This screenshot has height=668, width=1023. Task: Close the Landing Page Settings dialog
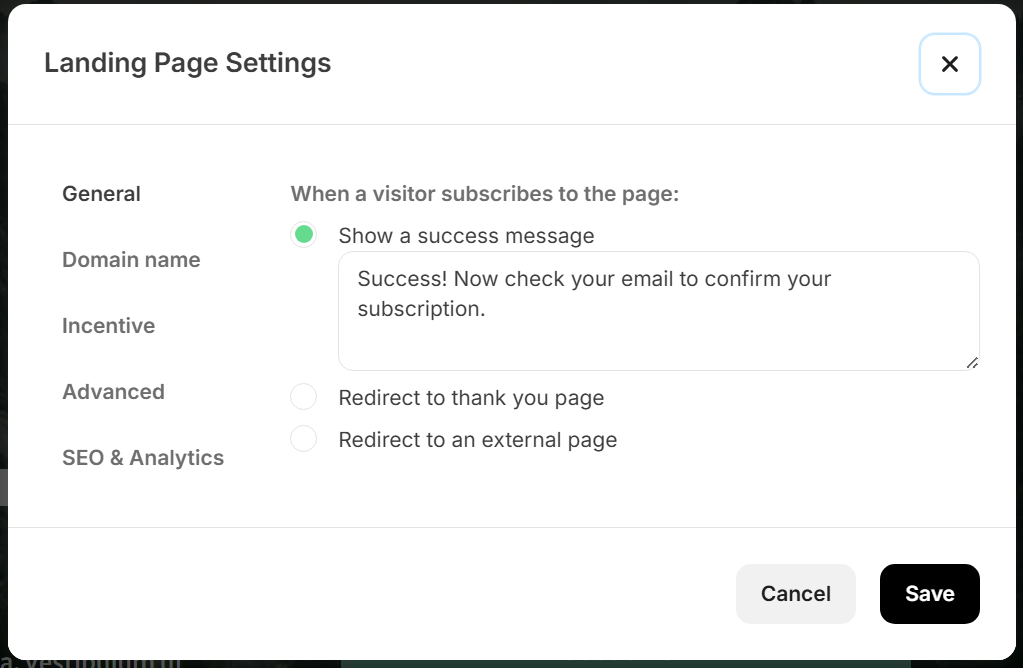pyautogui.click(x=949, y=64)
